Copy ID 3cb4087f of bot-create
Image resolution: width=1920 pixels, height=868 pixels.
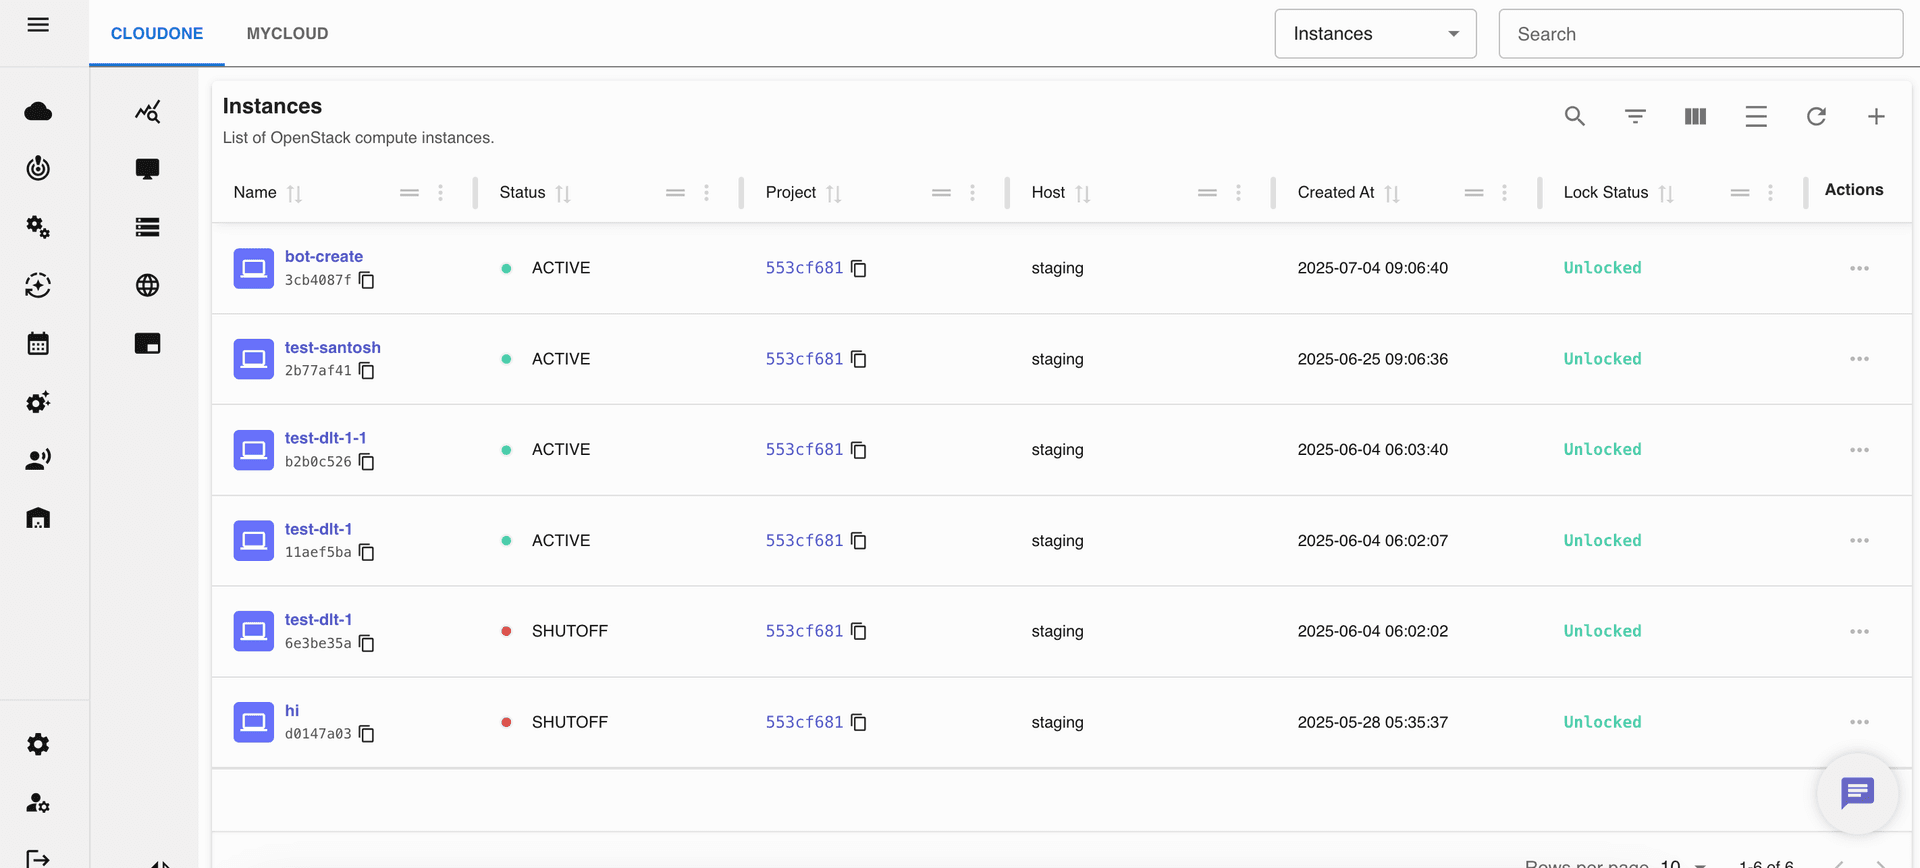pos(367,280)
